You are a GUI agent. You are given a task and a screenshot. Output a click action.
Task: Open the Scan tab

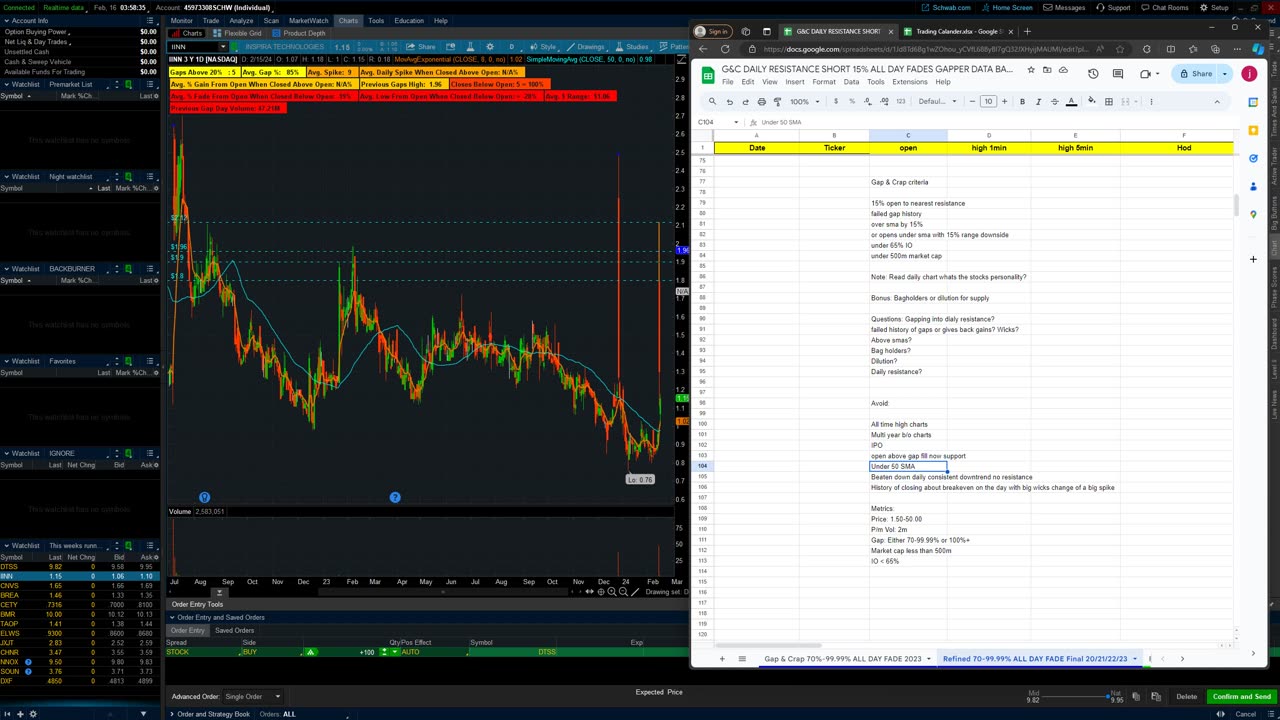pos(271,20)
